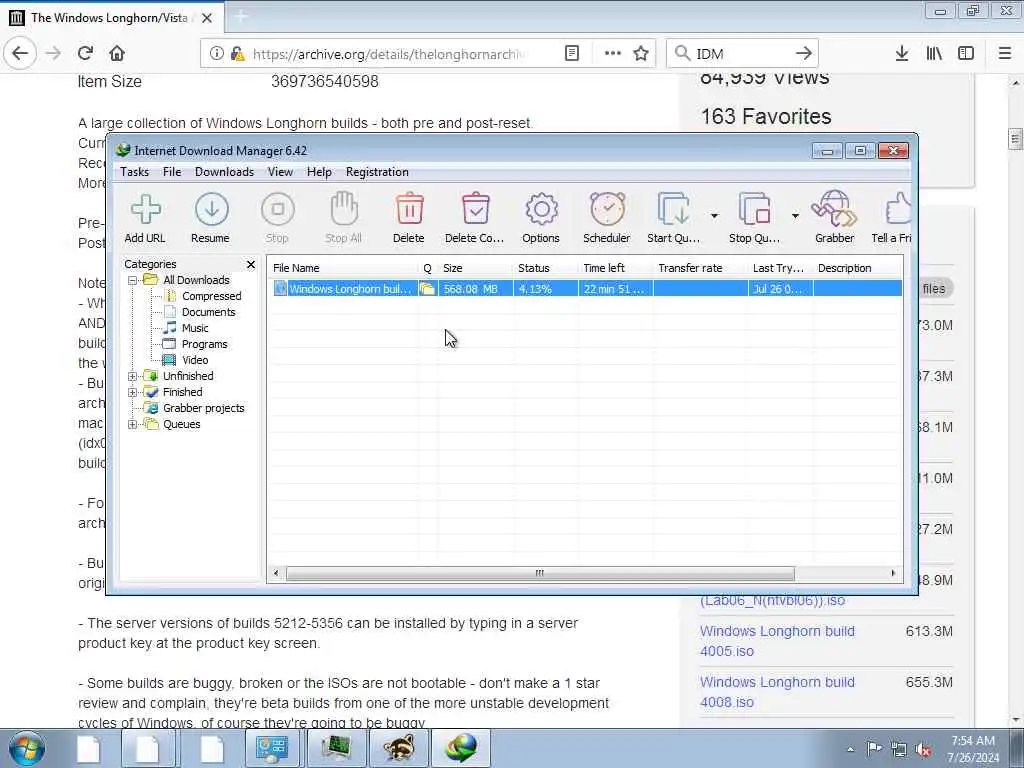Screen dimensions: 1024x768
Task: Sort by Time left column header
Action: pos(615,268)
